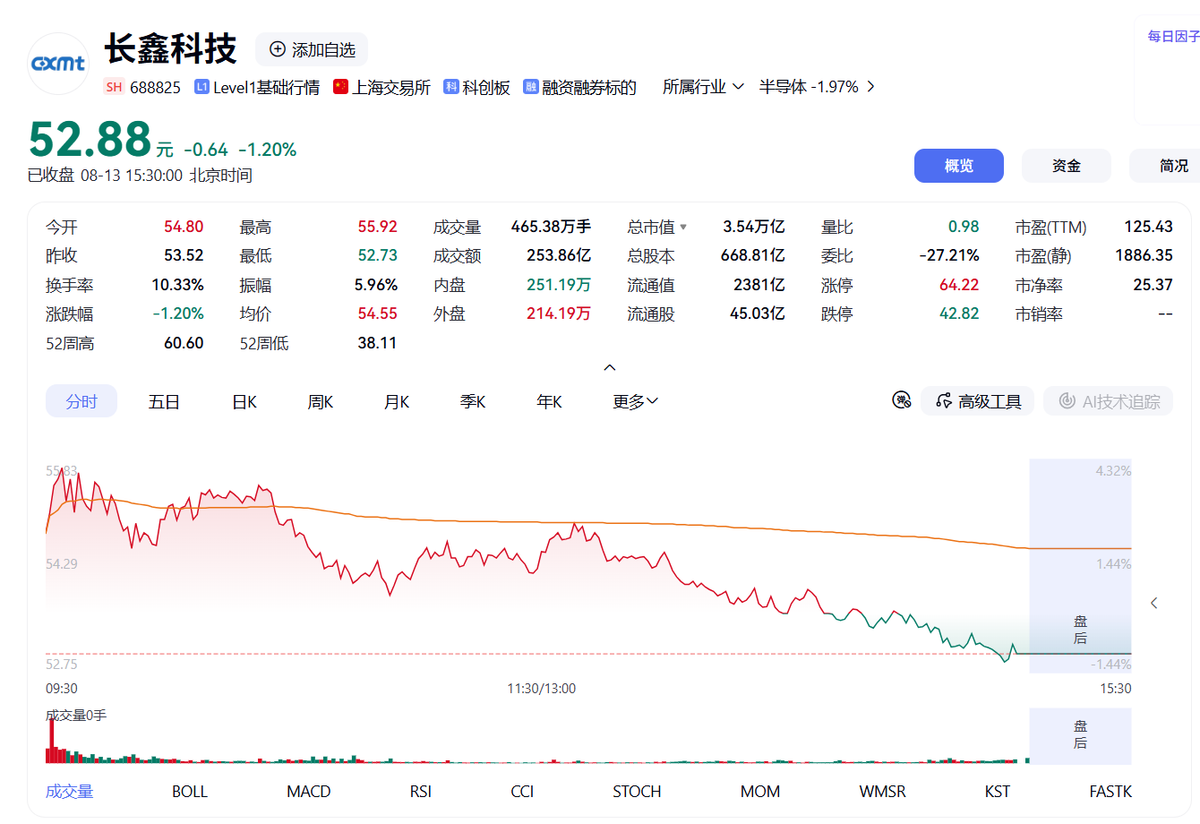Click the CXMT company logo
This screenshot has height=824, width=1200.
[x=58, y=64]
